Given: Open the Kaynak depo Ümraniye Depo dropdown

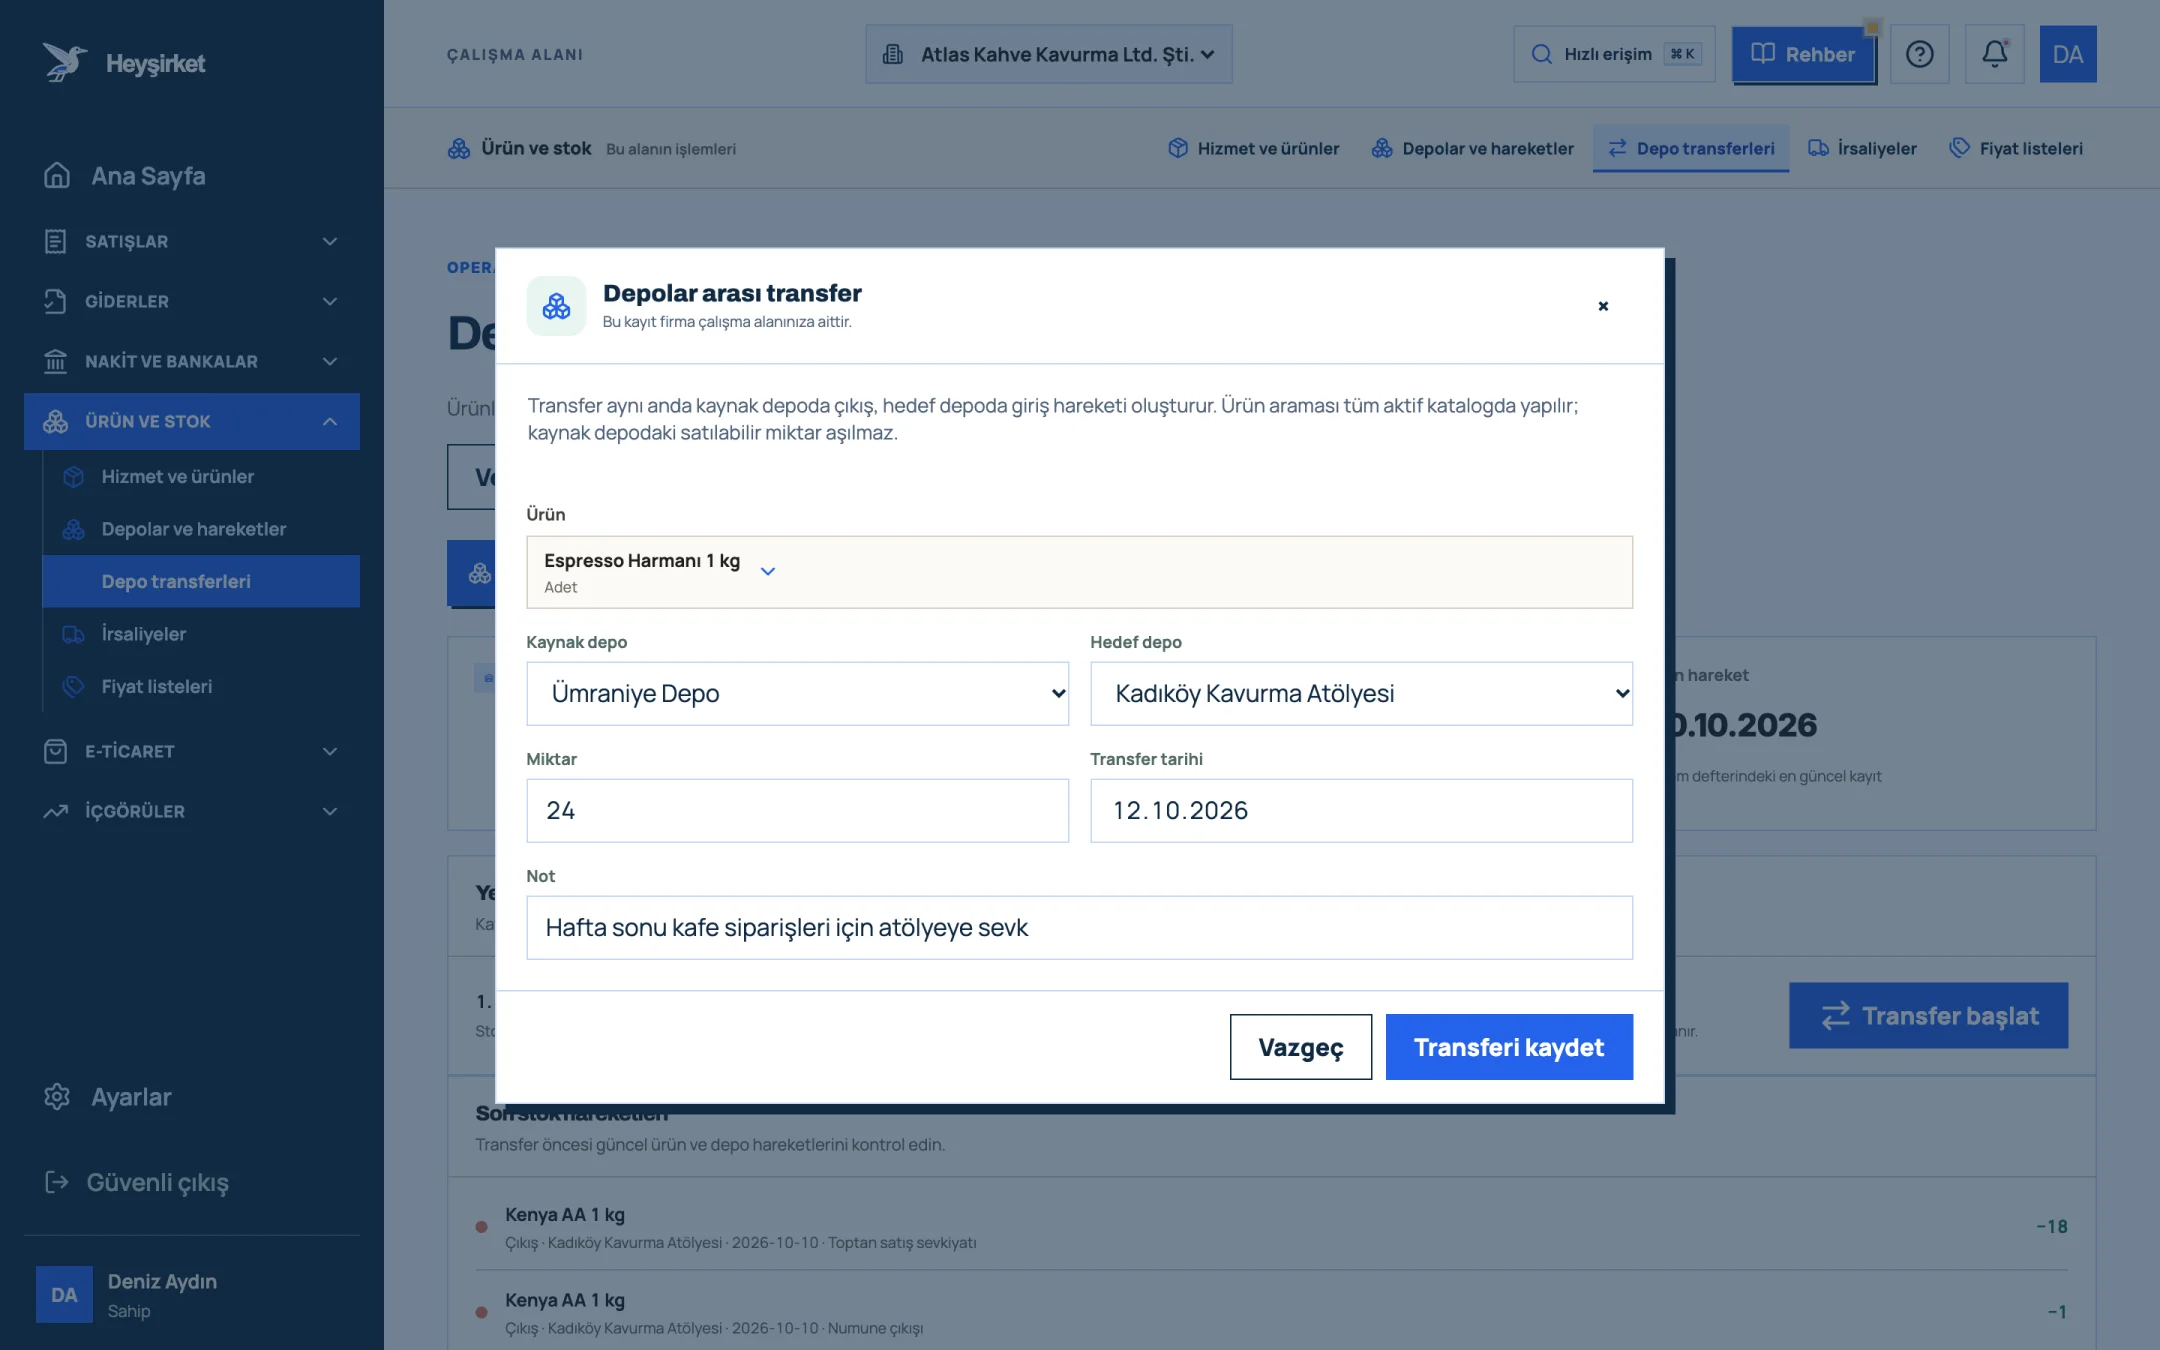Looking at the screenshot, I should click(x=797, y=693).
